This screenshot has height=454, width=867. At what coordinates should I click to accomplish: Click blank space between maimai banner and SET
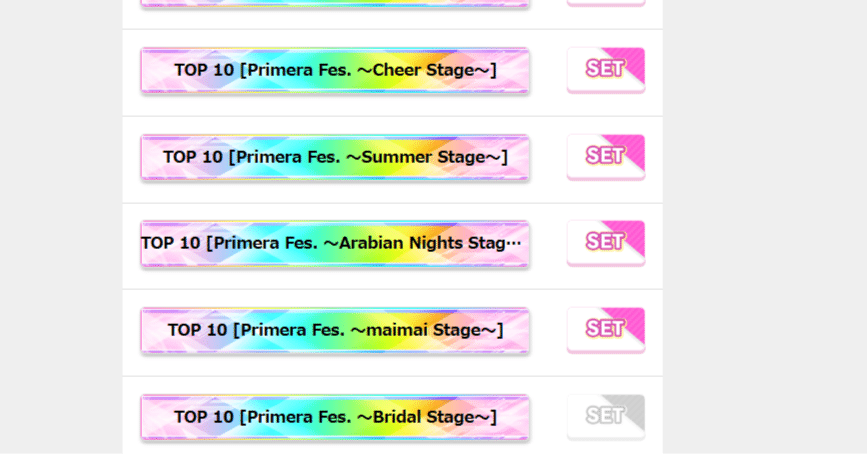pyautogui.click(x=548, y=330)
